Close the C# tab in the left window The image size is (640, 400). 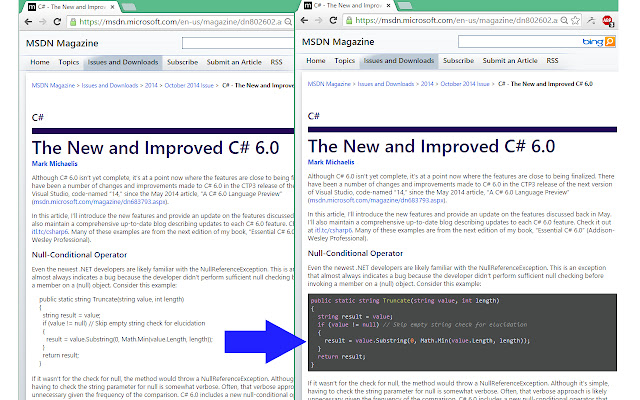(113, 7)
